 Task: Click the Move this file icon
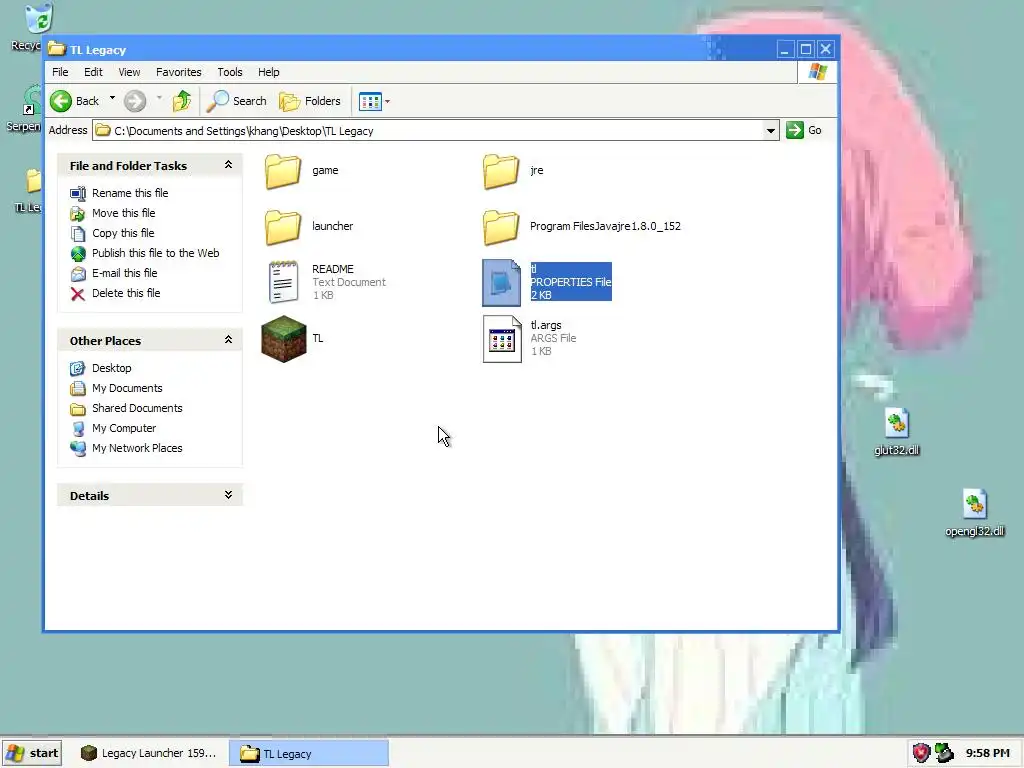click(x=78, y=214)
